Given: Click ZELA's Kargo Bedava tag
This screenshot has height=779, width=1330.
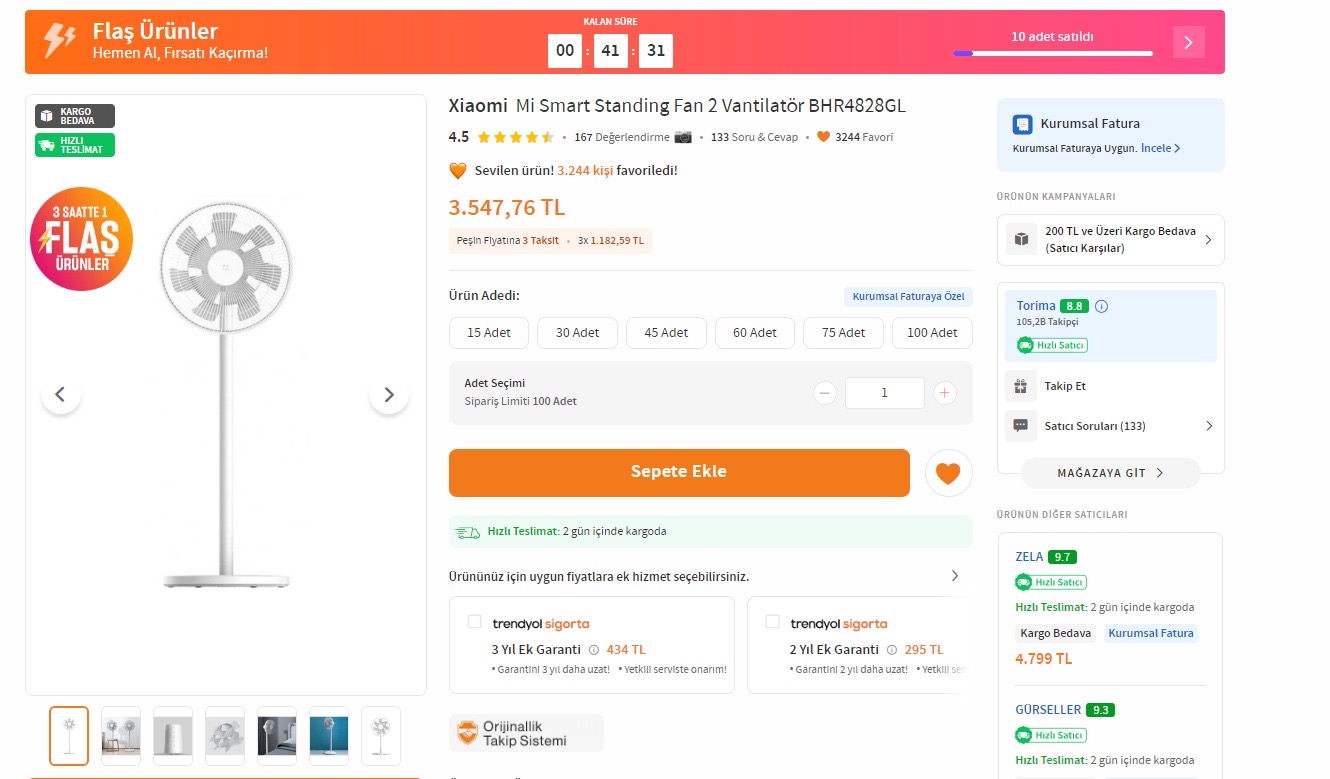Looking at the screenshot, I should [1056, 633].
